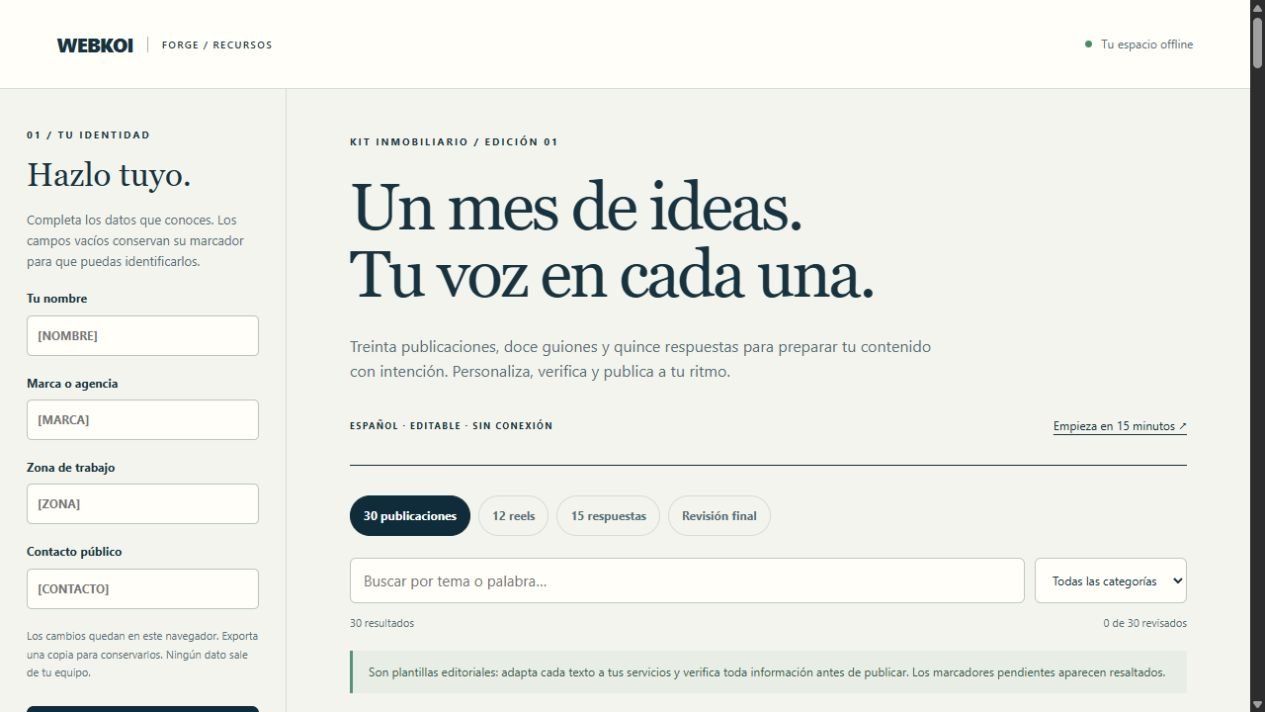Click the green offline status dot
This screenshot has height=712, width=1265.
coord(1088,44)
